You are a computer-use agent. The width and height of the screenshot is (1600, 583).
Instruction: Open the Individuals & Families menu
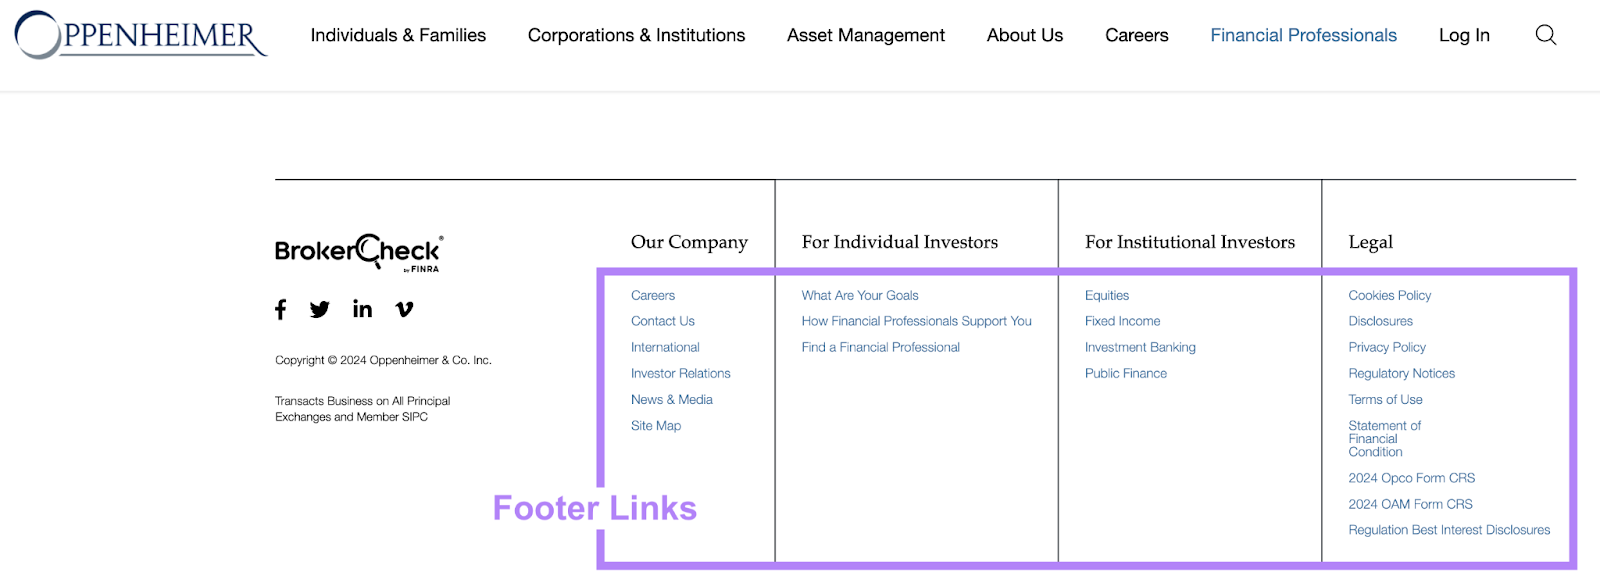pyautogui.click(x=397, y=35)
